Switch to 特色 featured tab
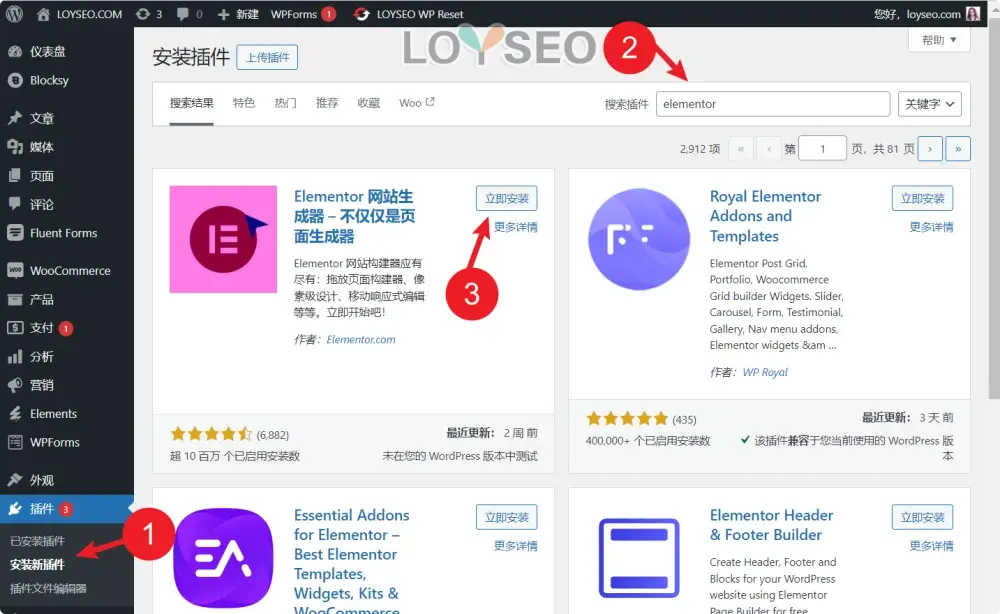This screenshot has height=614, width=1000. [x=244, y=103]
